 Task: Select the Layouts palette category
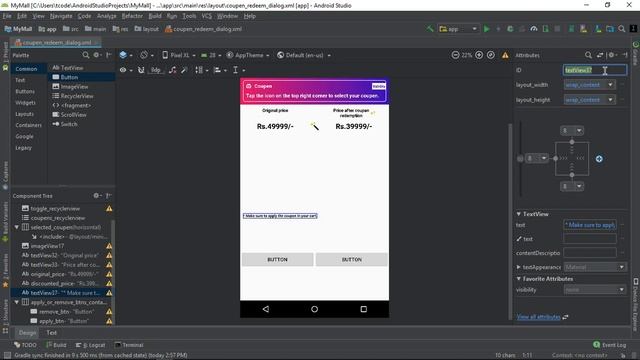click(x=24, y=114)
